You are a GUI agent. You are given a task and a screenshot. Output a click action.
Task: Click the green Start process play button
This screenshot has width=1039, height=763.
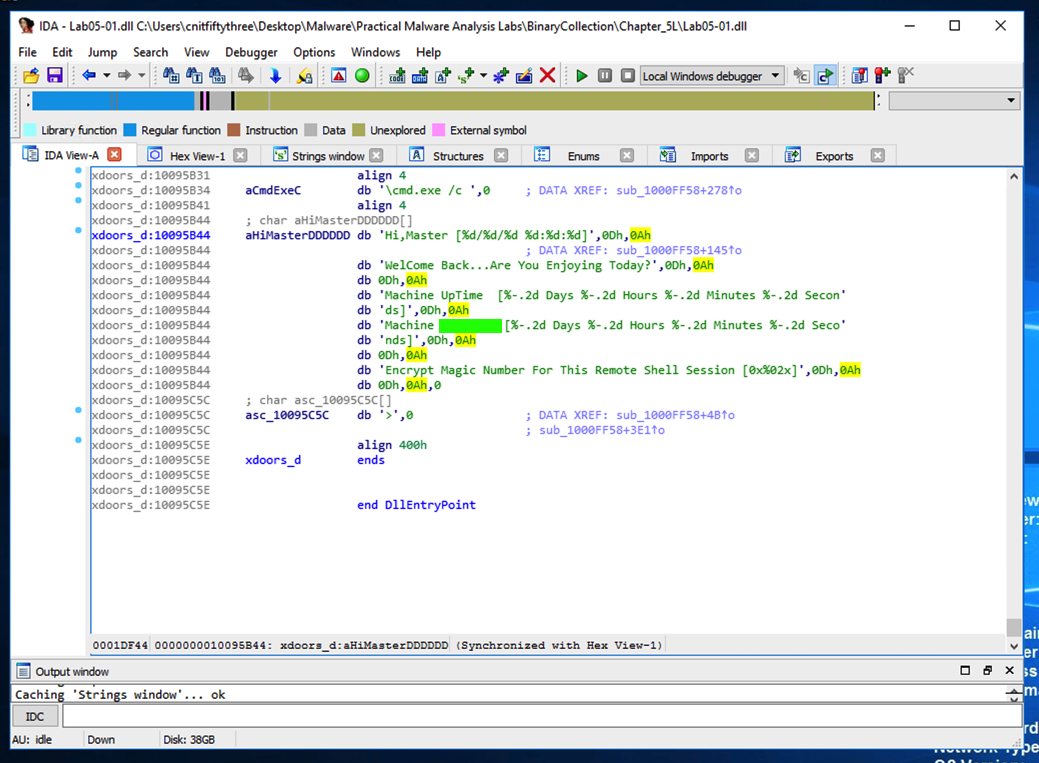[581, 76]
